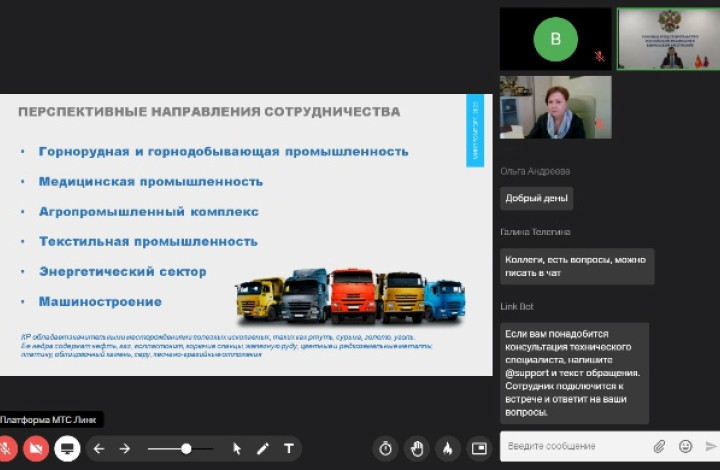
Task: Click bullet 'Агропромышленный комплекс'
Action: point(149,212)
